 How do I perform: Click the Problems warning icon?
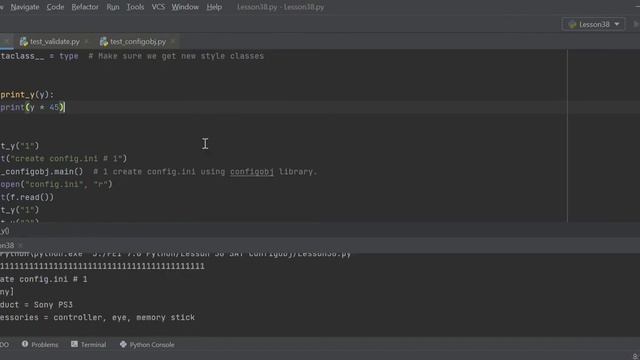tap(25, 344)
